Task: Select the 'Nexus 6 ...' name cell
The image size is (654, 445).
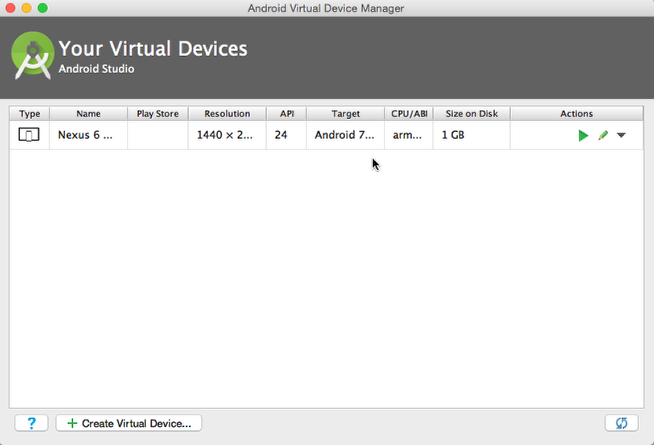Action: (88, 135)
